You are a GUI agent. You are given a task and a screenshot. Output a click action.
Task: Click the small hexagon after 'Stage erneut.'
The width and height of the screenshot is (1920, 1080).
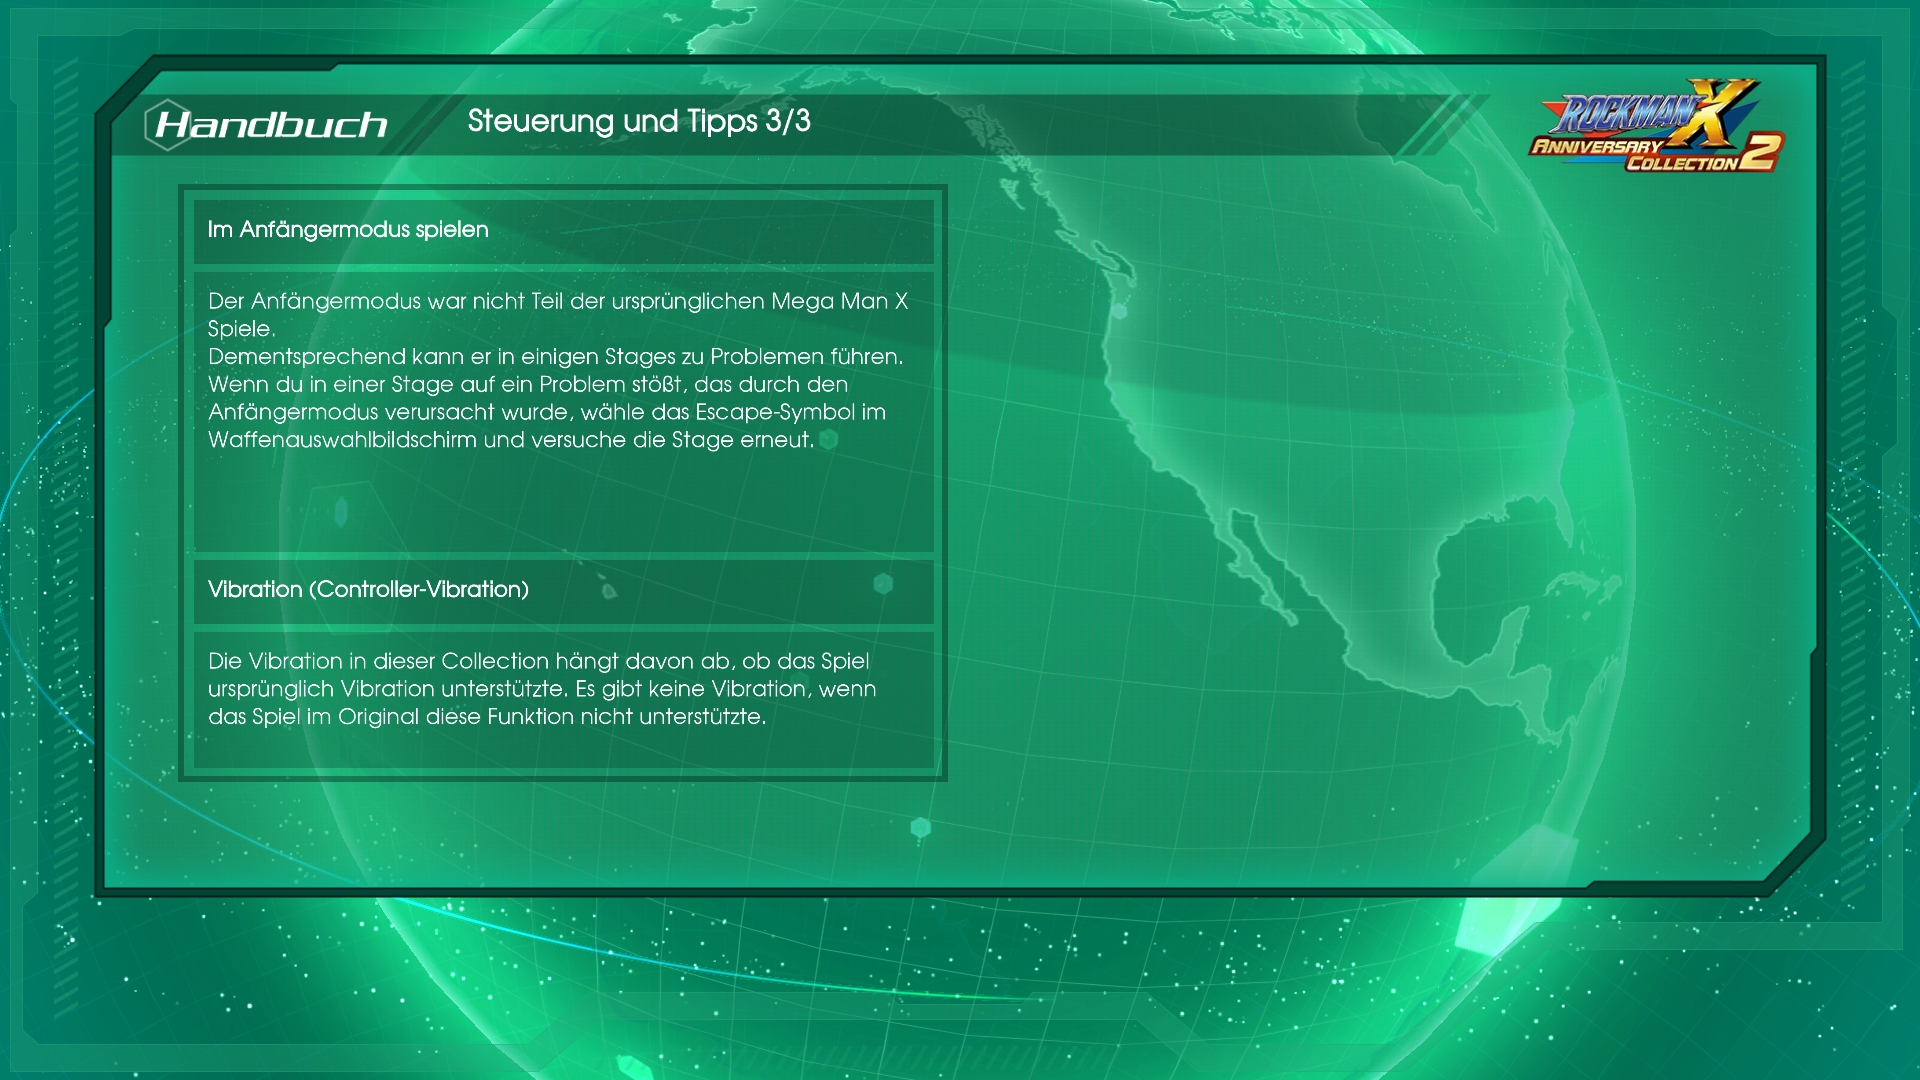pyautogui.click(x=829, y=439)
